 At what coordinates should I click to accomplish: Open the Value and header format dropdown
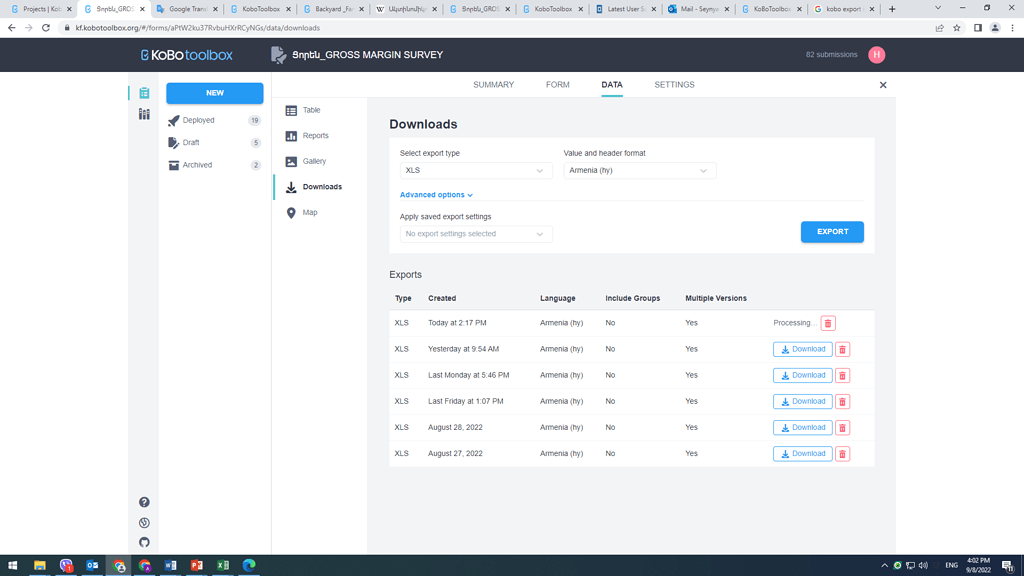[640, 170]
